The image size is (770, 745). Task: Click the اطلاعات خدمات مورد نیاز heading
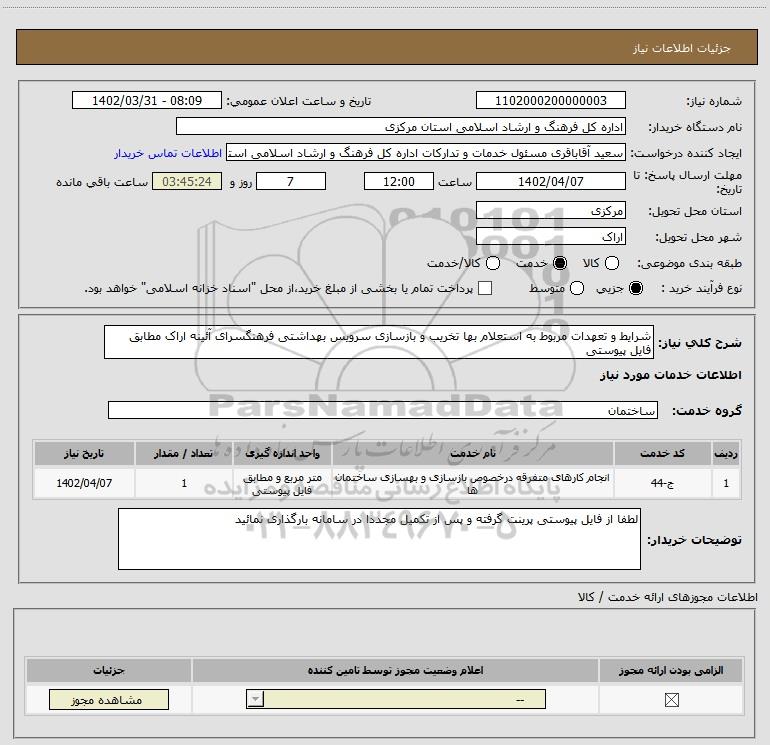pyautogui.click(x=670, y=375)
